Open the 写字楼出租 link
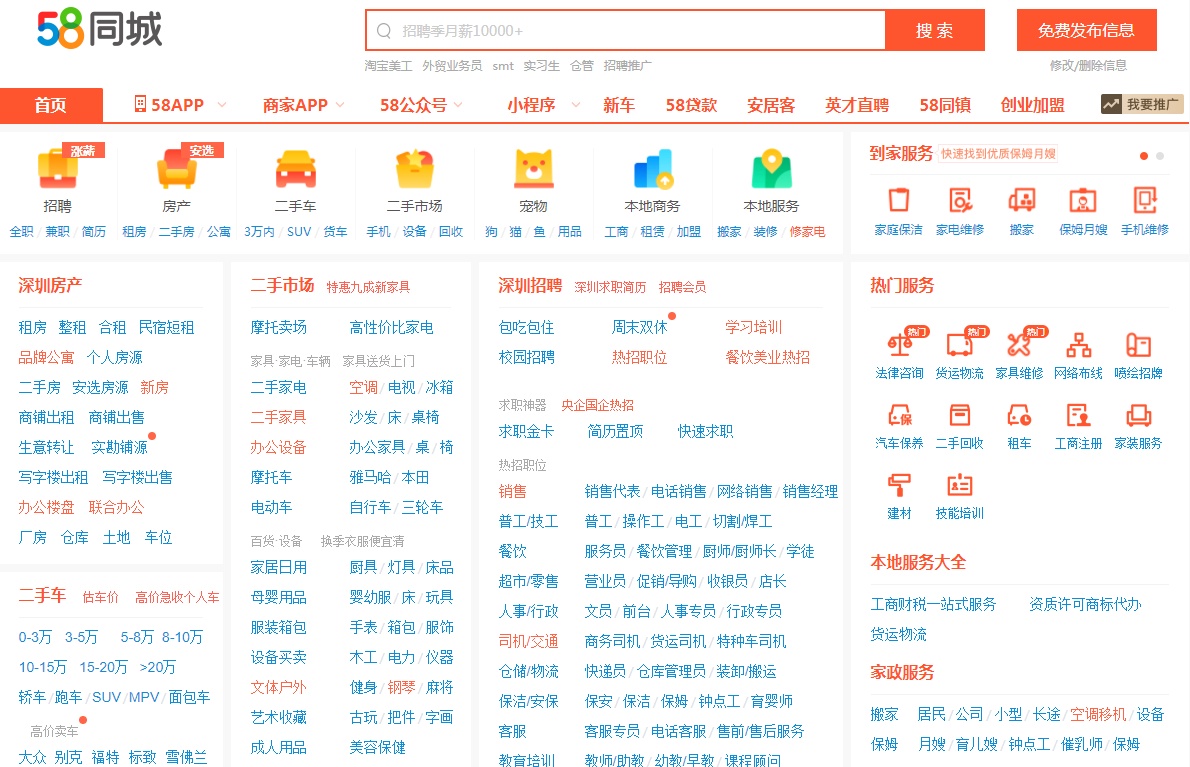The height and width of the screenshot is (767, 1190). point(53,477)
